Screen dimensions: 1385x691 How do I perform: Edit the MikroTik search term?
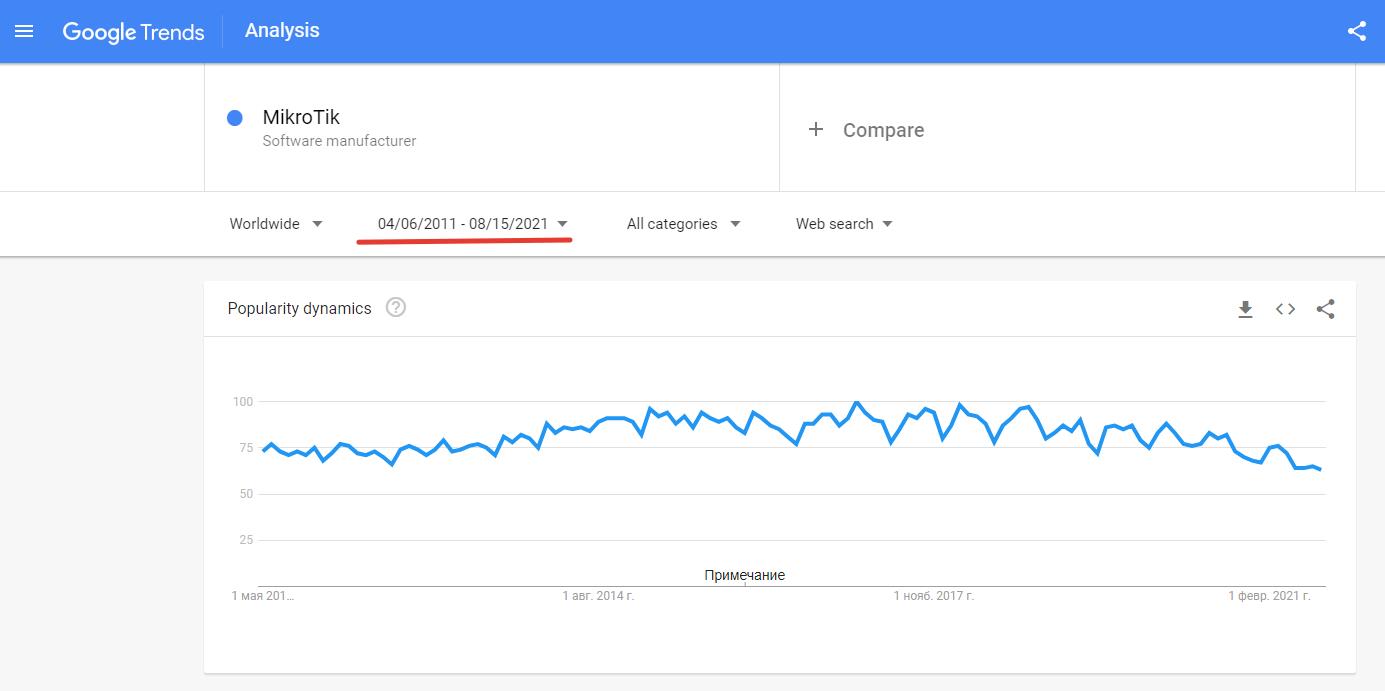point(301,117)
